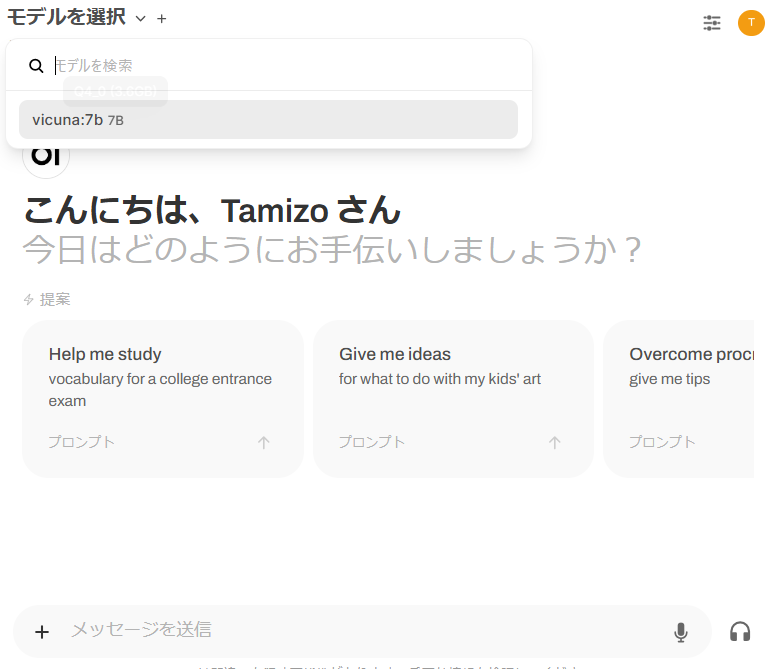
Task: Choose the Overcome procrastination suggestion card
Action: pyautogui.click(x=679, y=399)
